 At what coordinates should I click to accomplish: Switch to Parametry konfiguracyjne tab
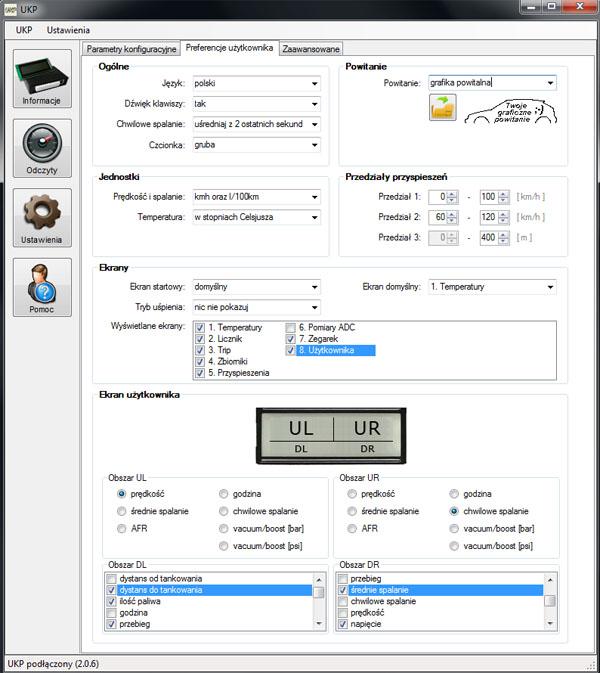(131, 49)
